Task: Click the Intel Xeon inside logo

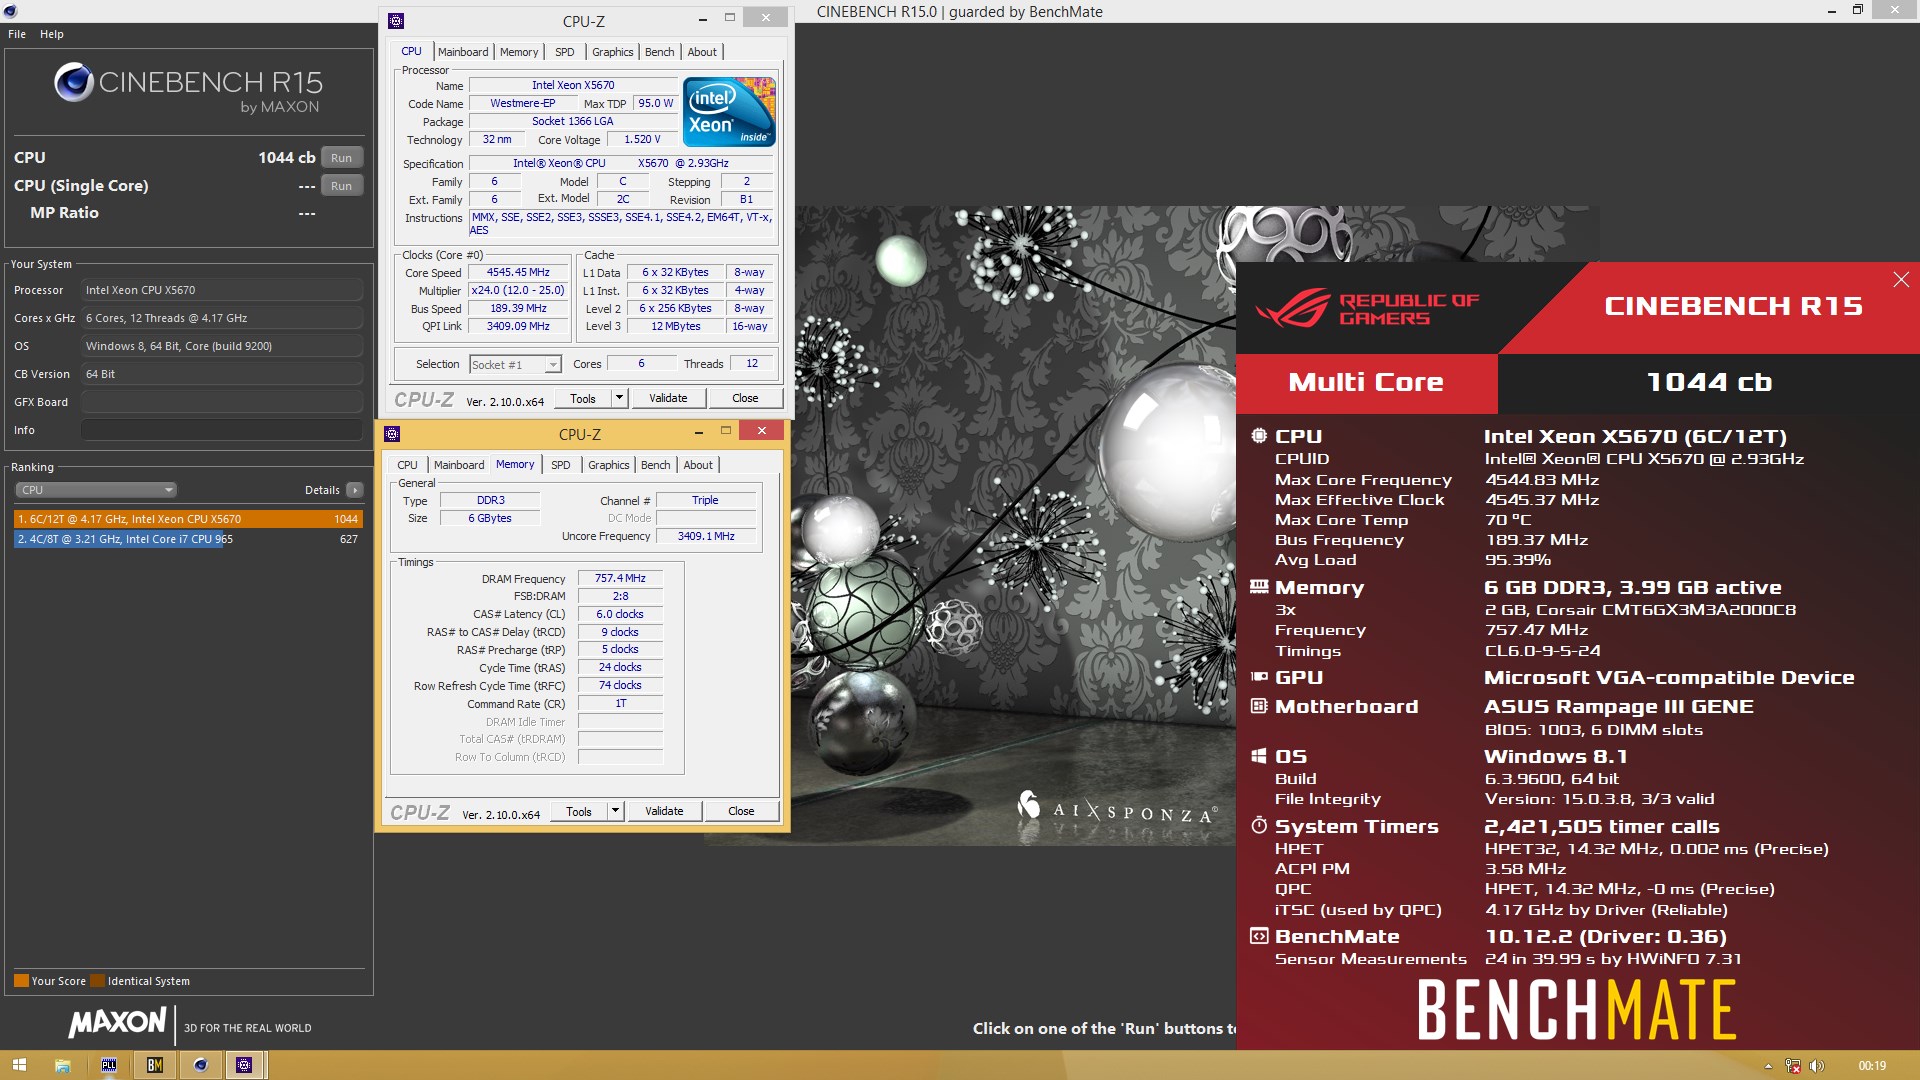Action: click(x=729, y=112)
